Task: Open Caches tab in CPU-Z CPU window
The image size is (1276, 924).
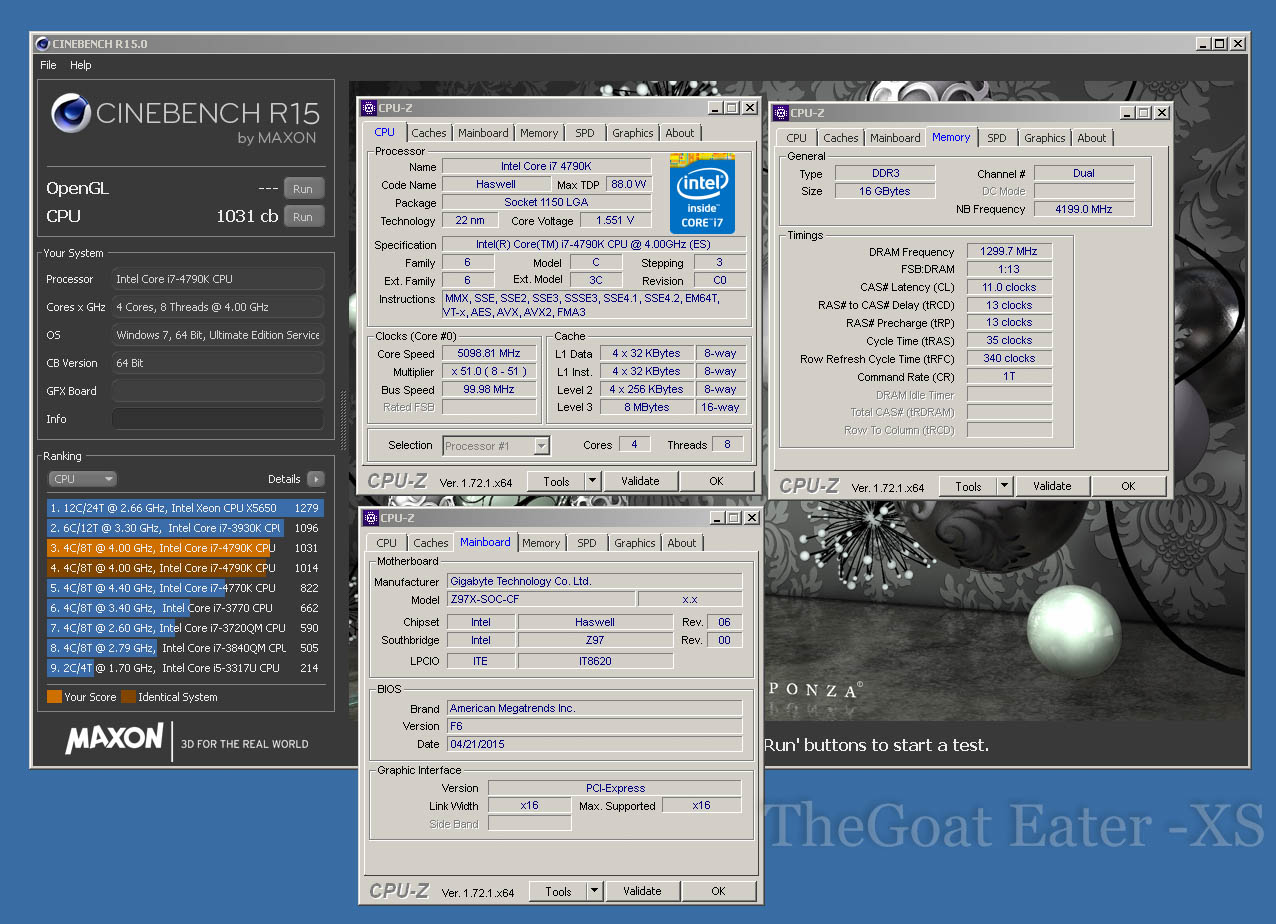Action: click(429, 133)
